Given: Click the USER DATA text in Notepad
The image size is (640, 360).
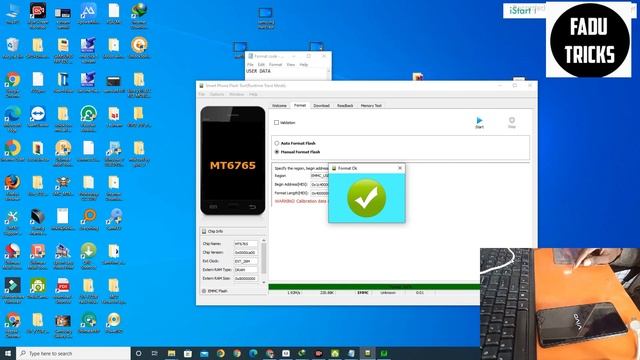Looking at the screenshot, I should 258,71.
